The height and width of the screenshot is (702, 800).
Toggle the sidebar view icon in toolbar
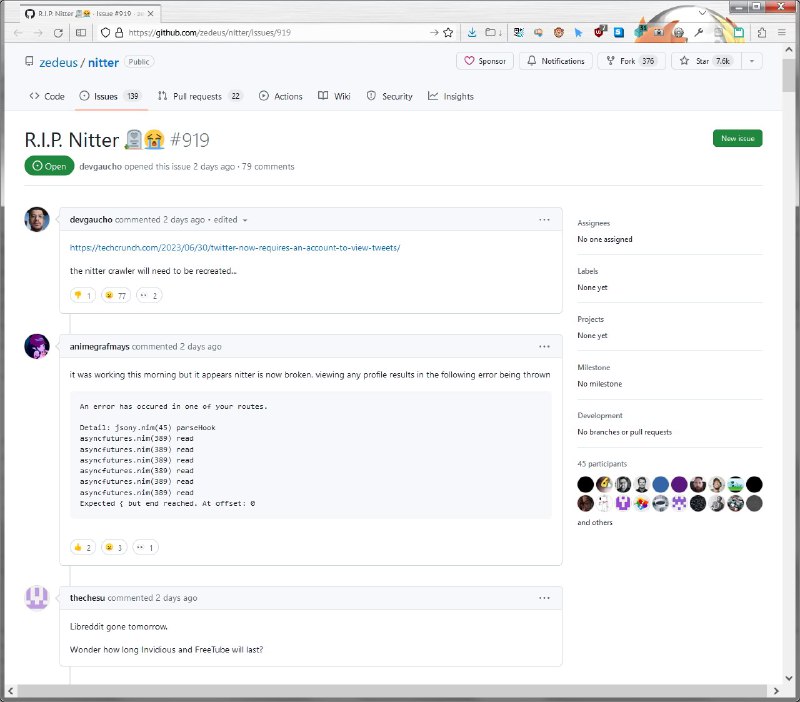tap(81, 33)
